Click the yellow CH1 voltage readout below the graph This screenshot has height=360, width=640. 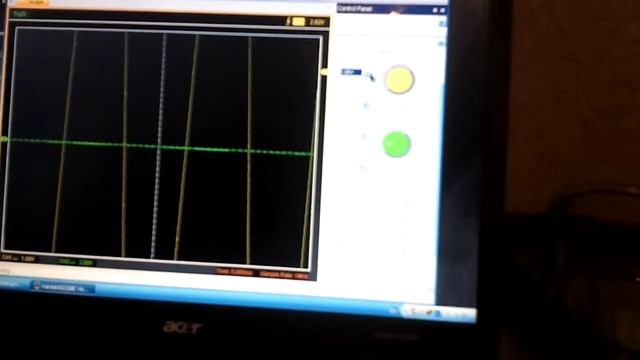[18, 258]
